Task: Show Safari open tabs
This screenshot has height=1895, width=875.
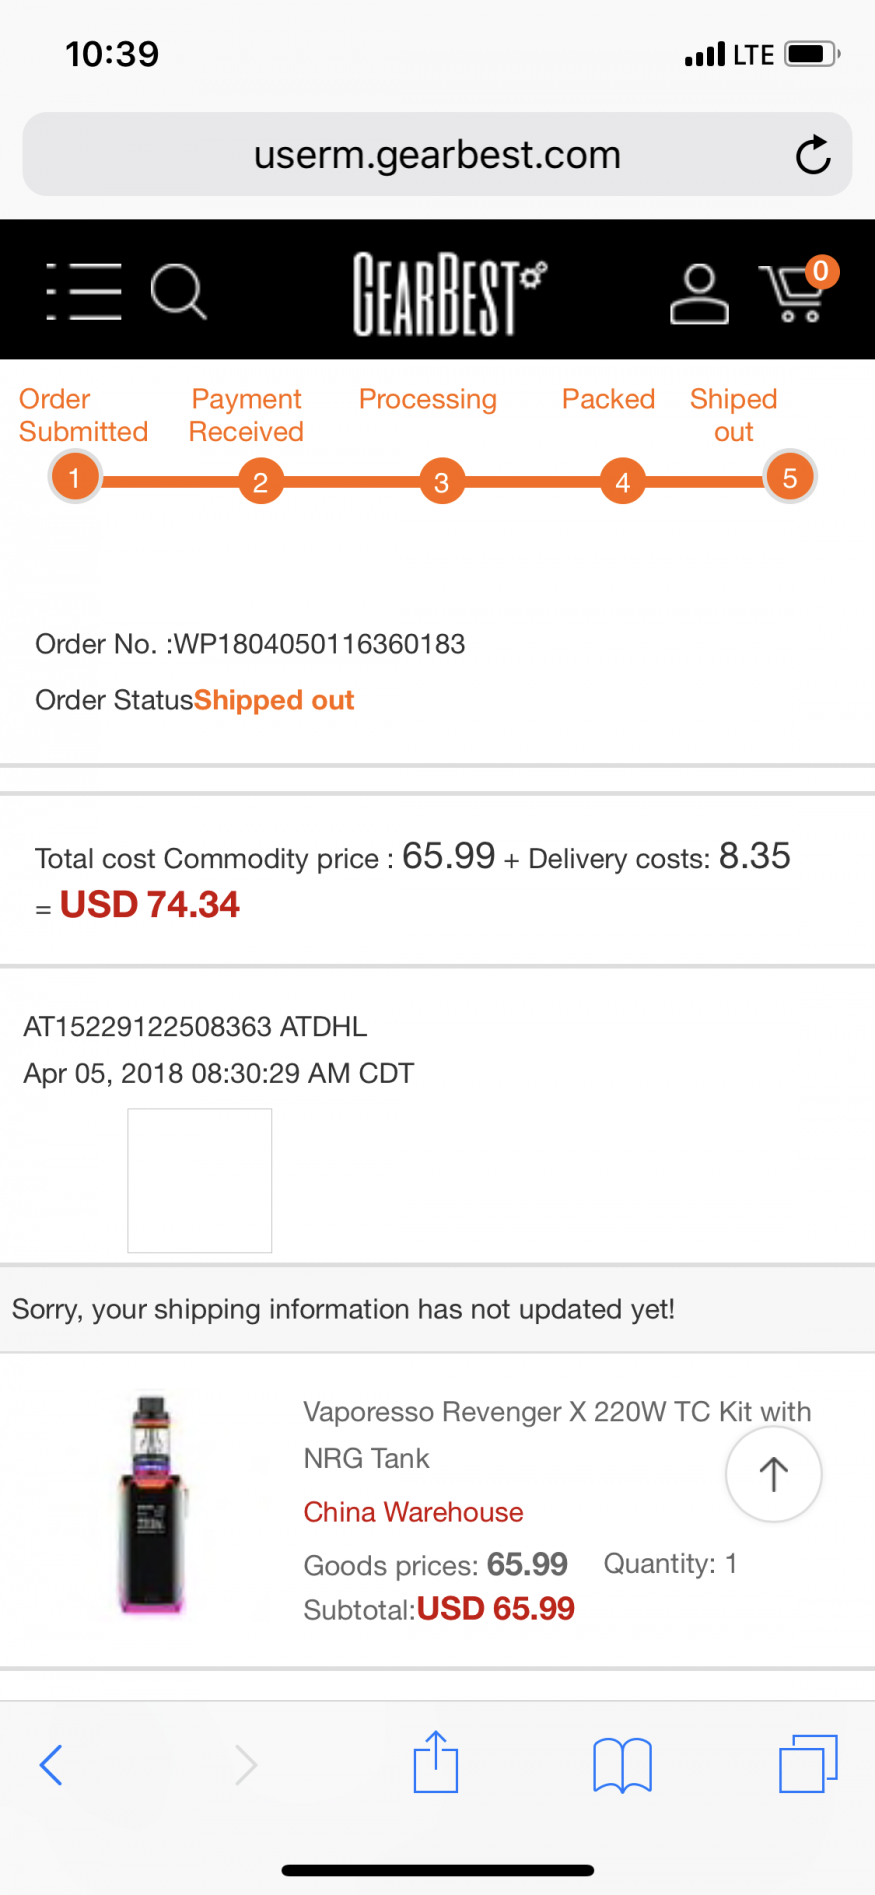Action: 808,1764
